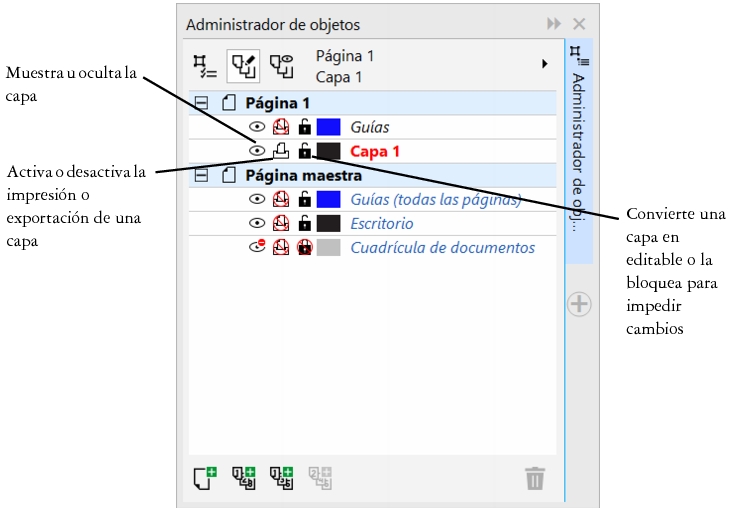Viewport: 745px width, 510px height.
Task: Select the Guías (todas las páginas) layer
Action: 435,199
